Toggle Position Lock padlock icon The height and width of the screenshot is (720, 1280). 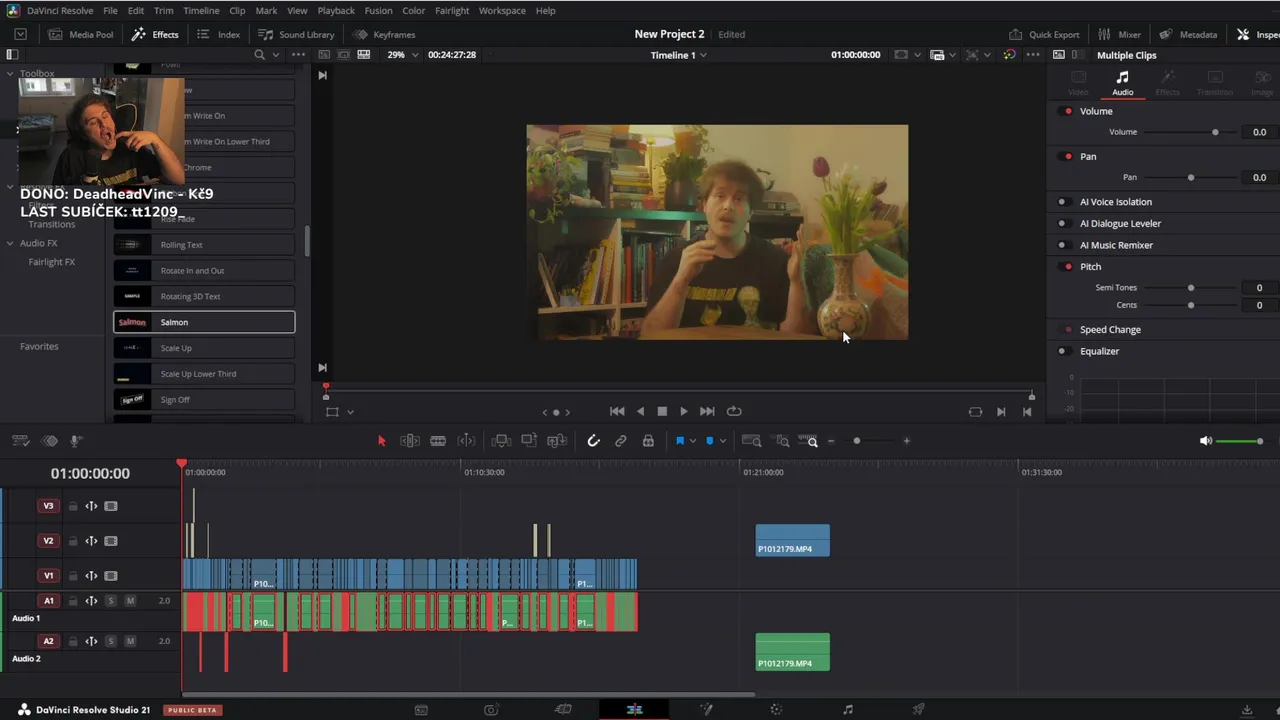pyautogui.click(x=648, y=441)
